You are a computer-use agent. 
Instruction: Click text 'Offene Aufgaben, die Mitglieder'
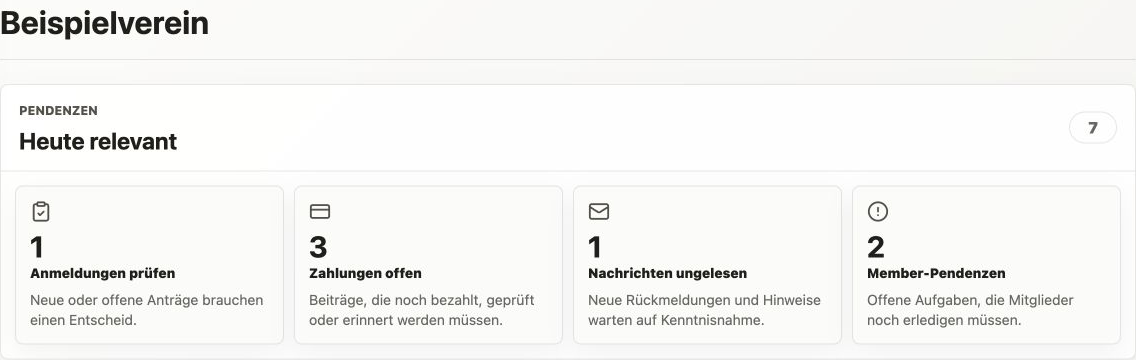(970, 300)
